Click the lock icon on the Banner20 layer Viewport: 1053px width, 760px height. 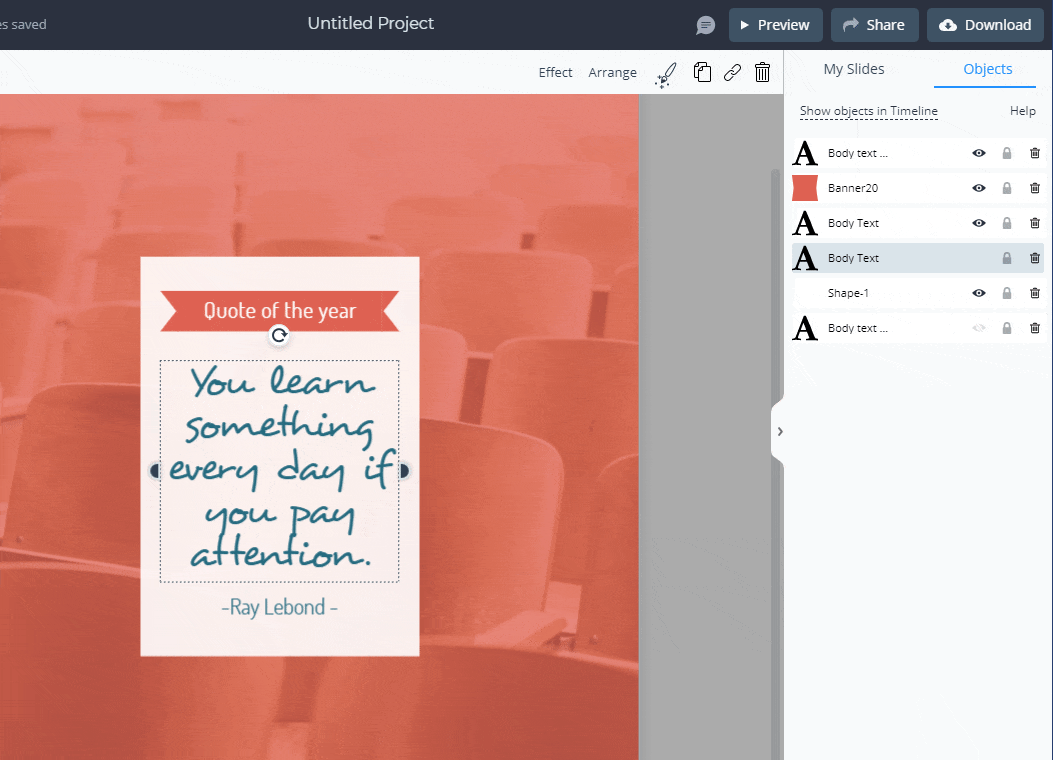click(x=1007, y=188)
